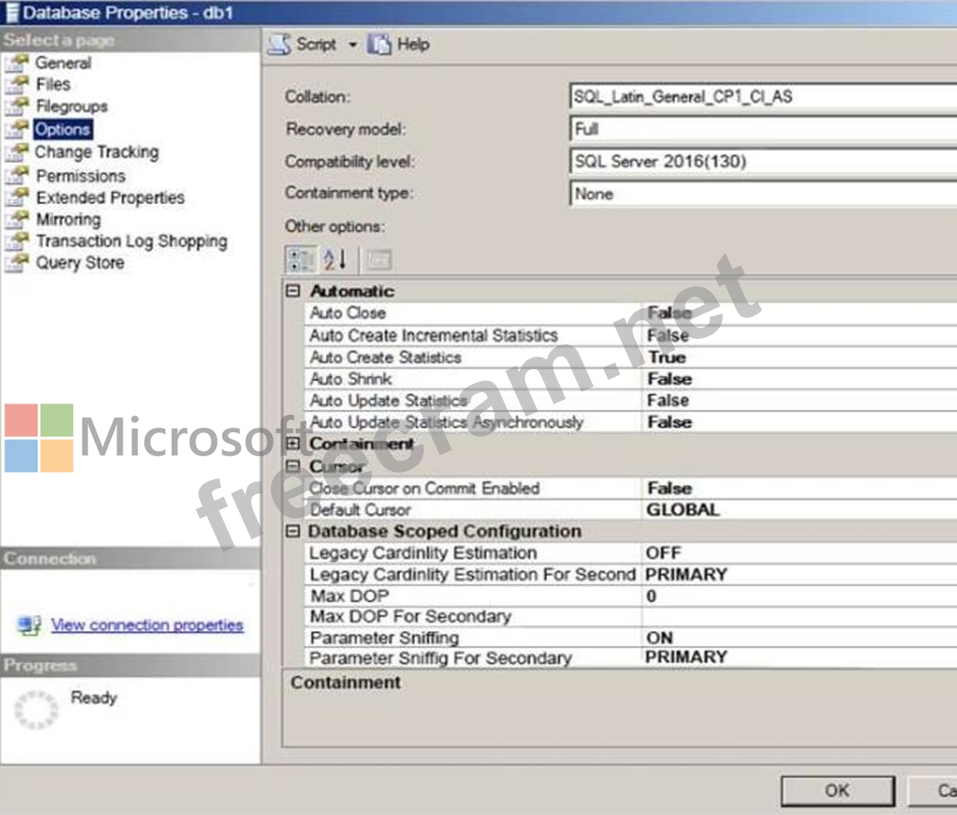Click the database icon in title bar
Viewport: 957px width, 815px height.
(x=12, y=12)
